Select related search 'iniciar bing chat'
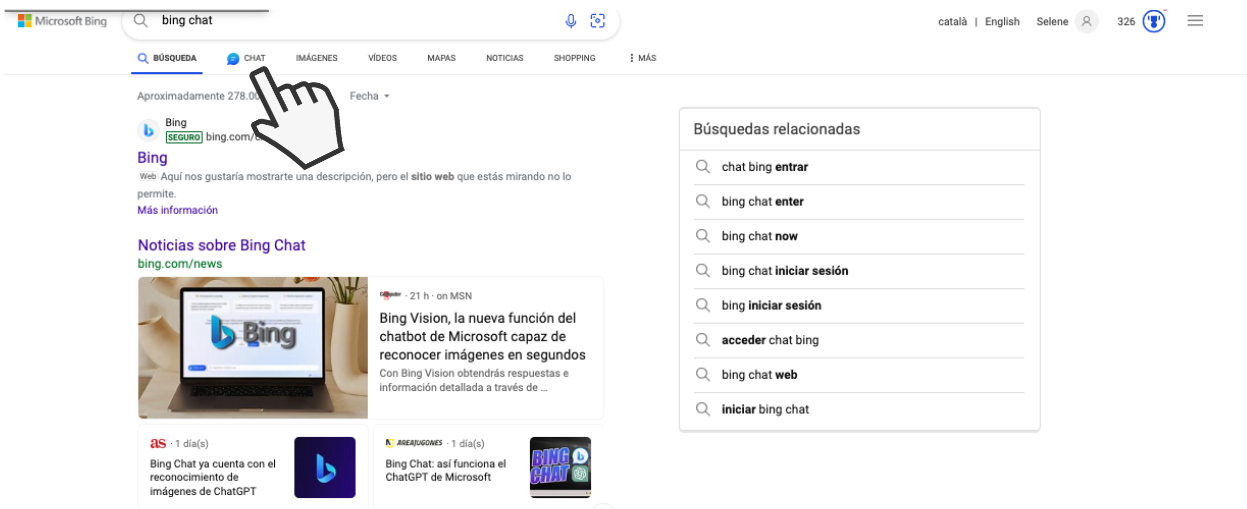The height and width of the screenshot is (509, 1247). (x=765, y=409)
